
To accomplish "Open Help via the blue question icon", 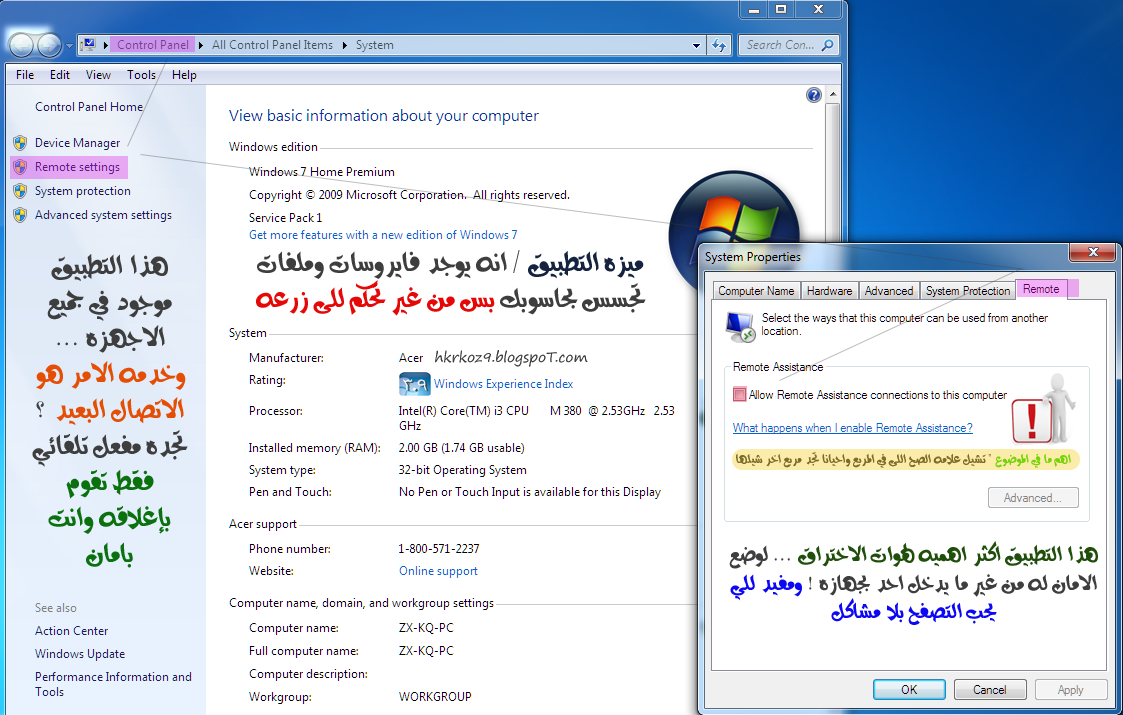I will click(x=814, y=95).
